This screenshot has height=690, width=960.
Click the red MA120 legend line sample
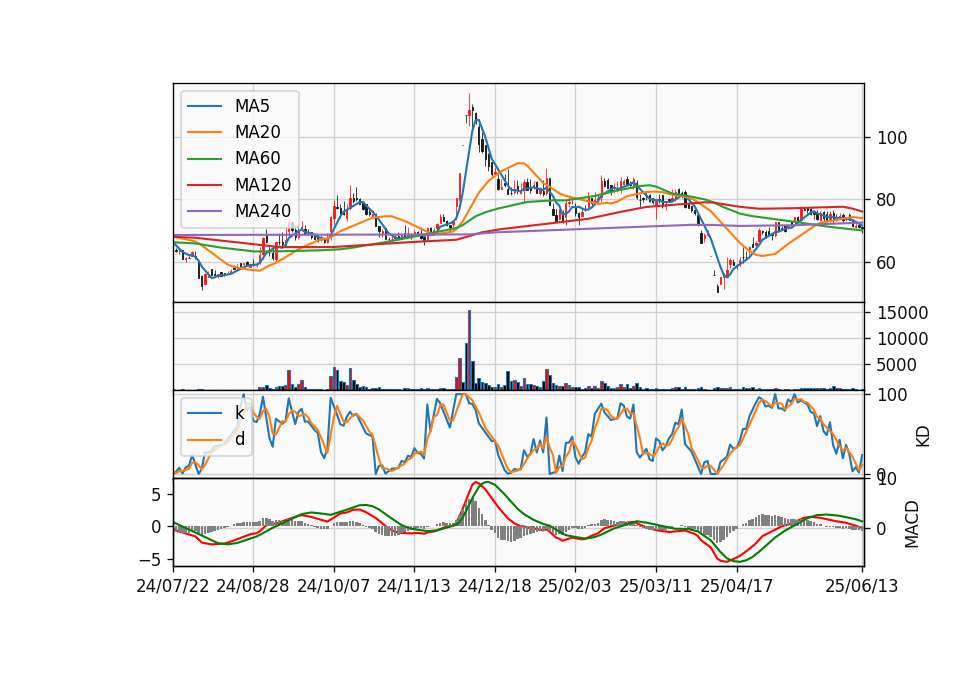pyautogui.click(x=205, y=185)
